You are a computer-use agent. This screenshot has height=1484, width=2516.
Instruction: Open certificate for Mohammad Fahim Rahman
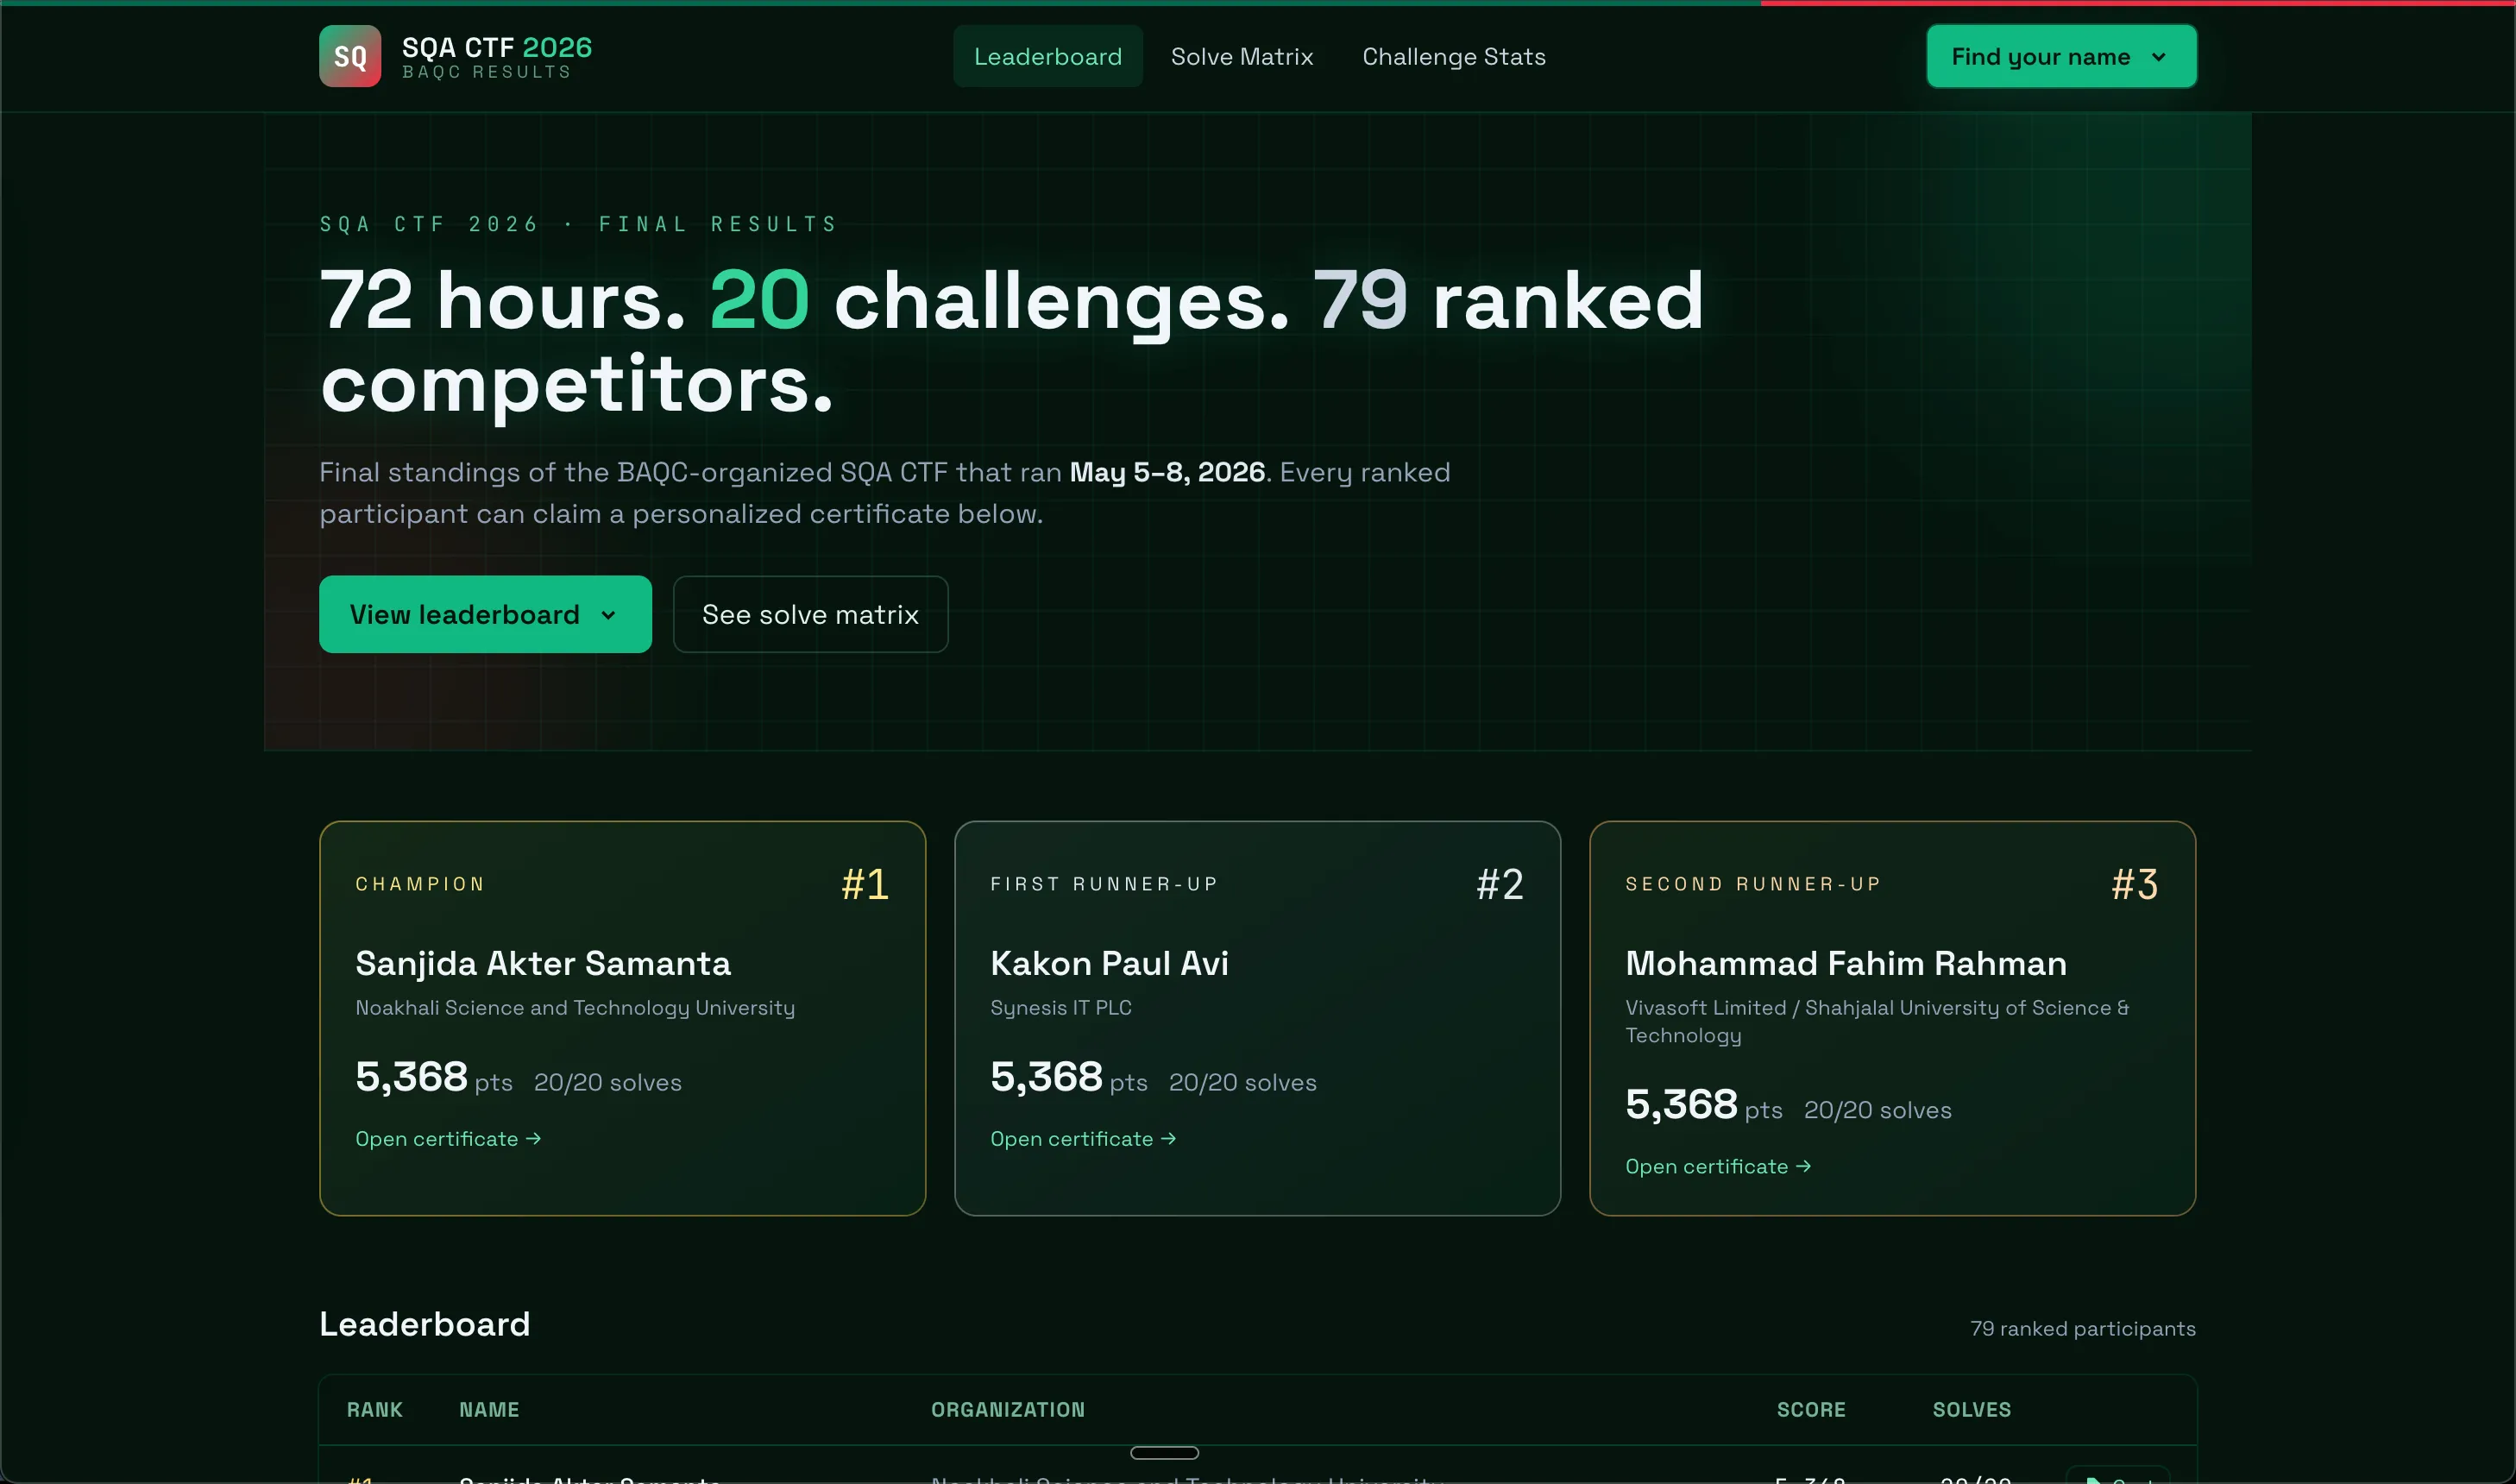tap(1718, 1166)
